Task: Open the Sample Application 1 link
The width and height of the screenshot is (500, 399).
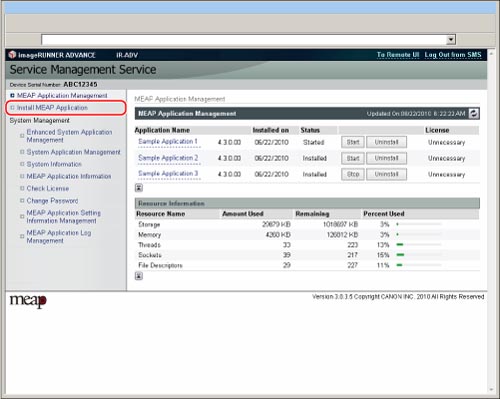Action: (x=168, y=141)
